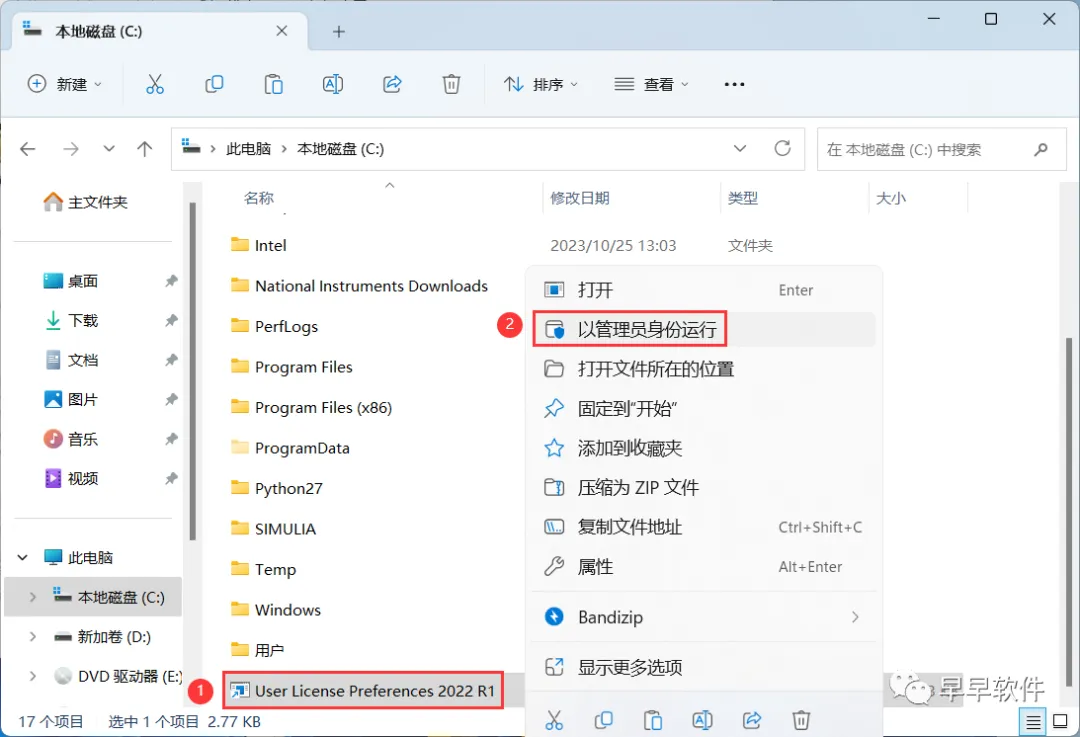The height and width of the screenshot is (737, 1080).
Task: Click the Paste icon in the top toolbar
Action: (x=273, y=84)
